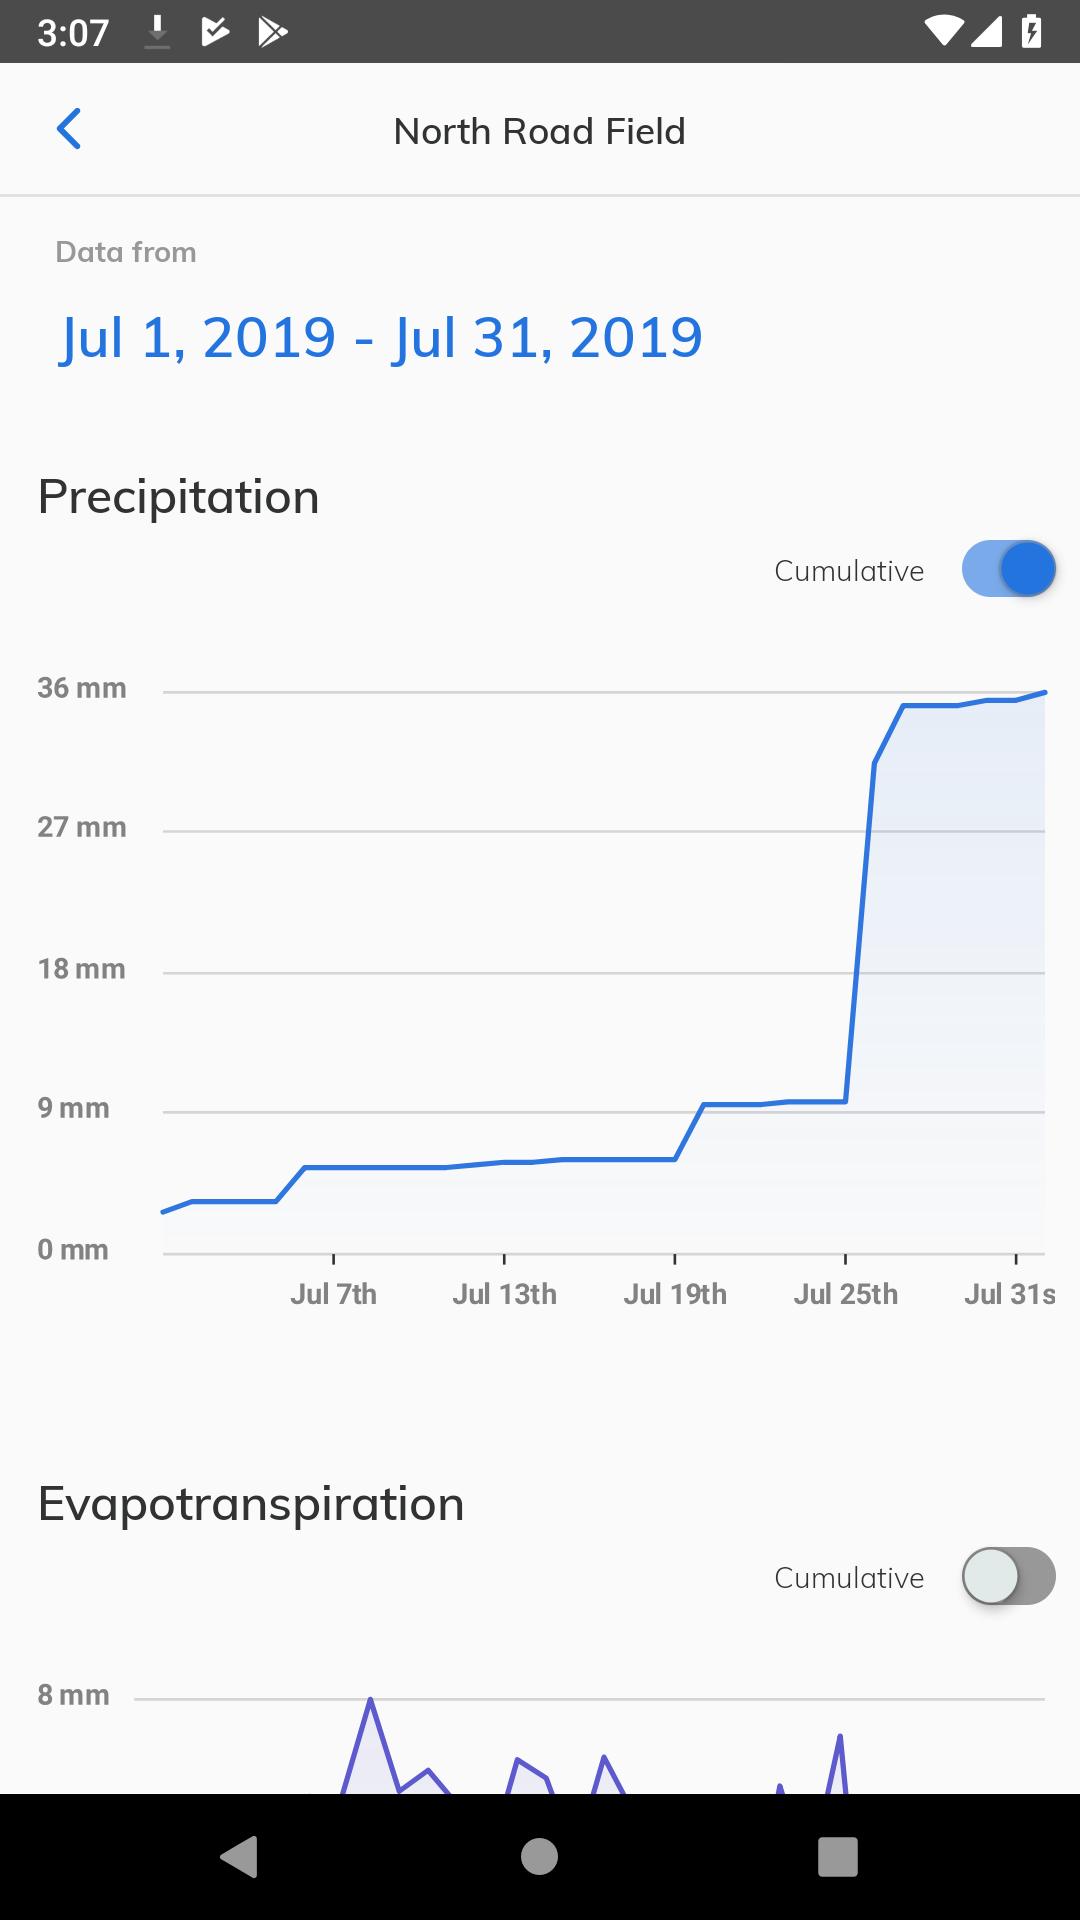This screenshot has width=1080, height=1920.
Task: Tap the download icon in status bar
Action: pos(157,32)
